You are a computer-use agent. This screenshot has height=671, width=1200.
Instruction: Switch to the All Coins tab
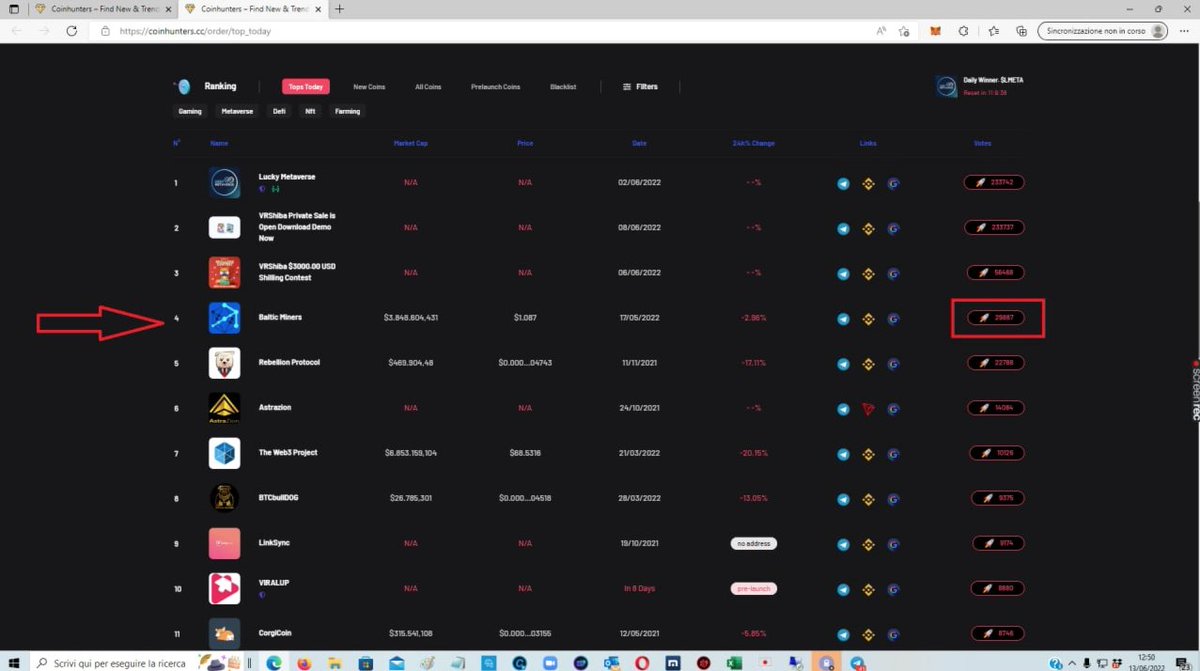click(428, 87)
